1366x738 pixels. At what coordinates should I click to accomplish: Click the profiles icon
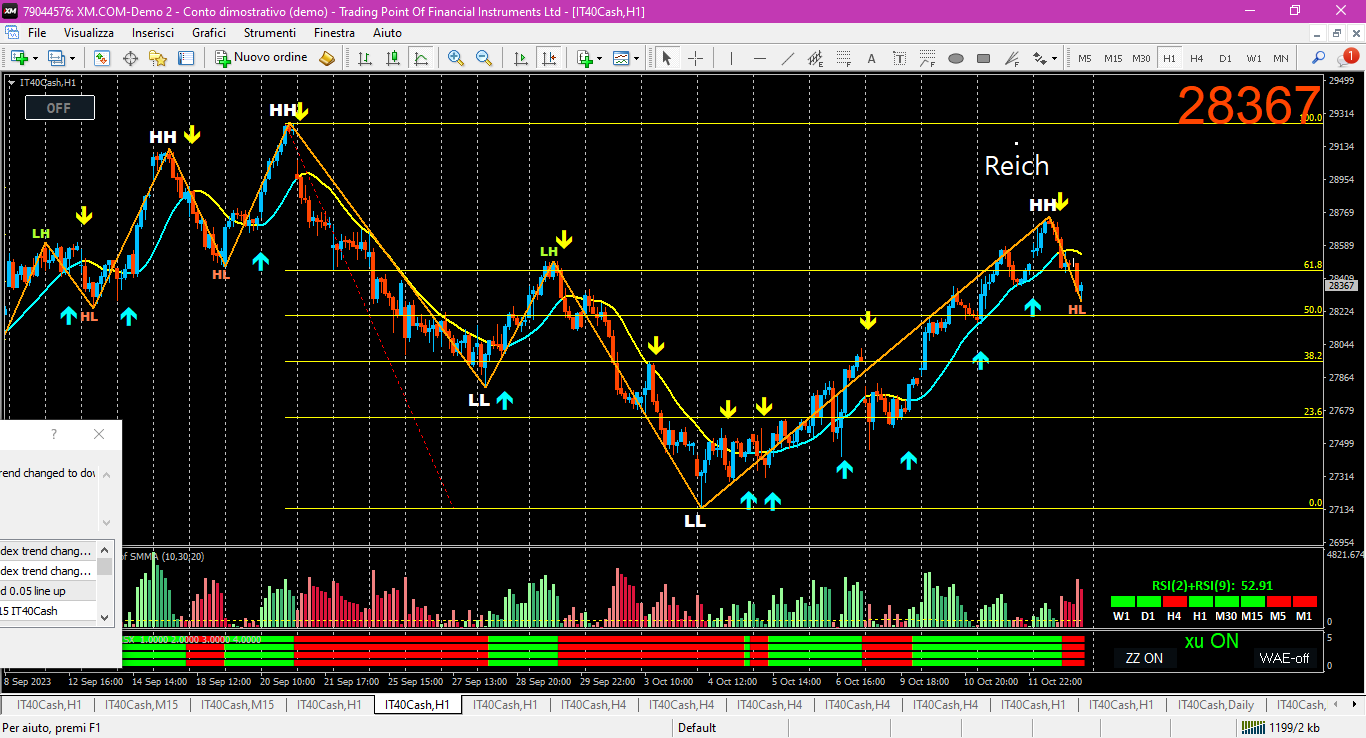pos(56,58)
